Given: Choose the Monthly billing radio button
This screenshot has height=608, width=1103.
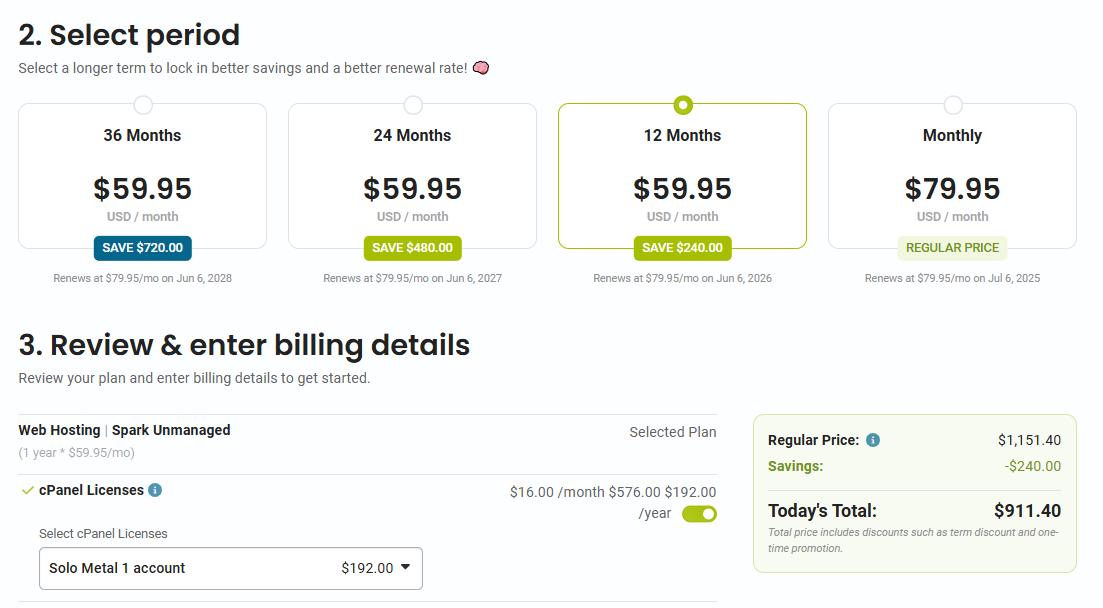Looking at the screenshot, I should pos(953,105).
